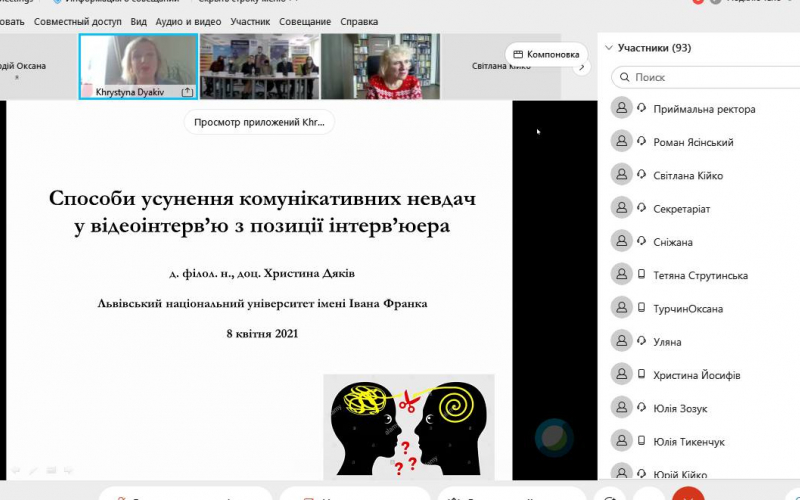Open the Вид menu
Image resolution: width=800 pixels, height=500 pixels.
coord(138,21)
